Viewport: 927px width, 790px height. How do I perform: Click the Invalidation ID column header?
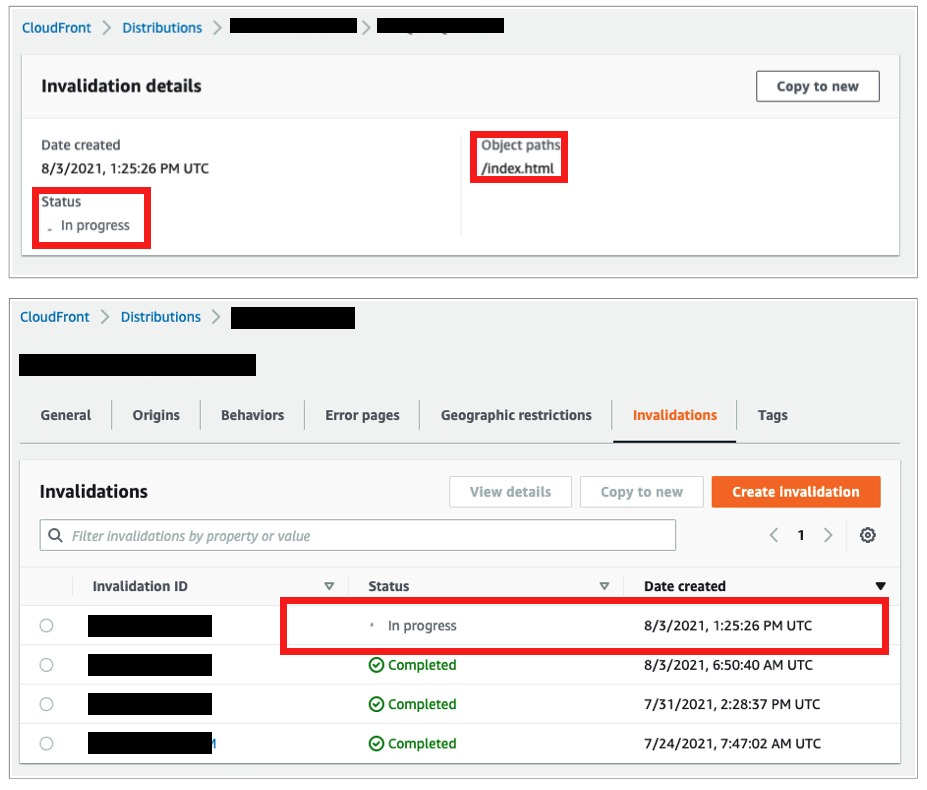pos(140,586)
